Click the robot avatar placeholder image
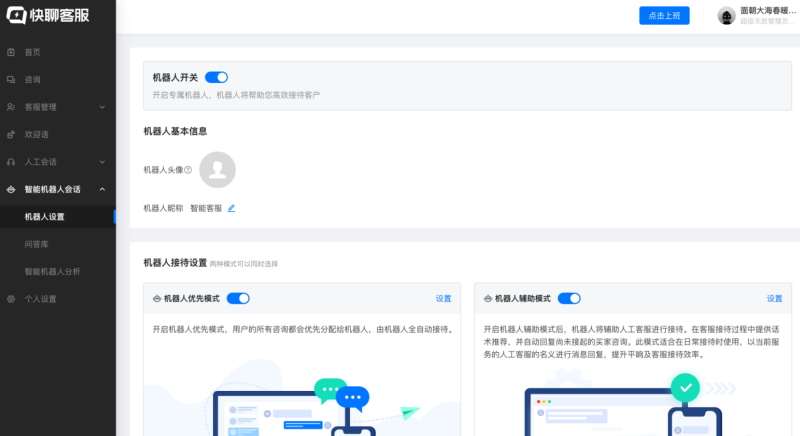 coord(217,170)
